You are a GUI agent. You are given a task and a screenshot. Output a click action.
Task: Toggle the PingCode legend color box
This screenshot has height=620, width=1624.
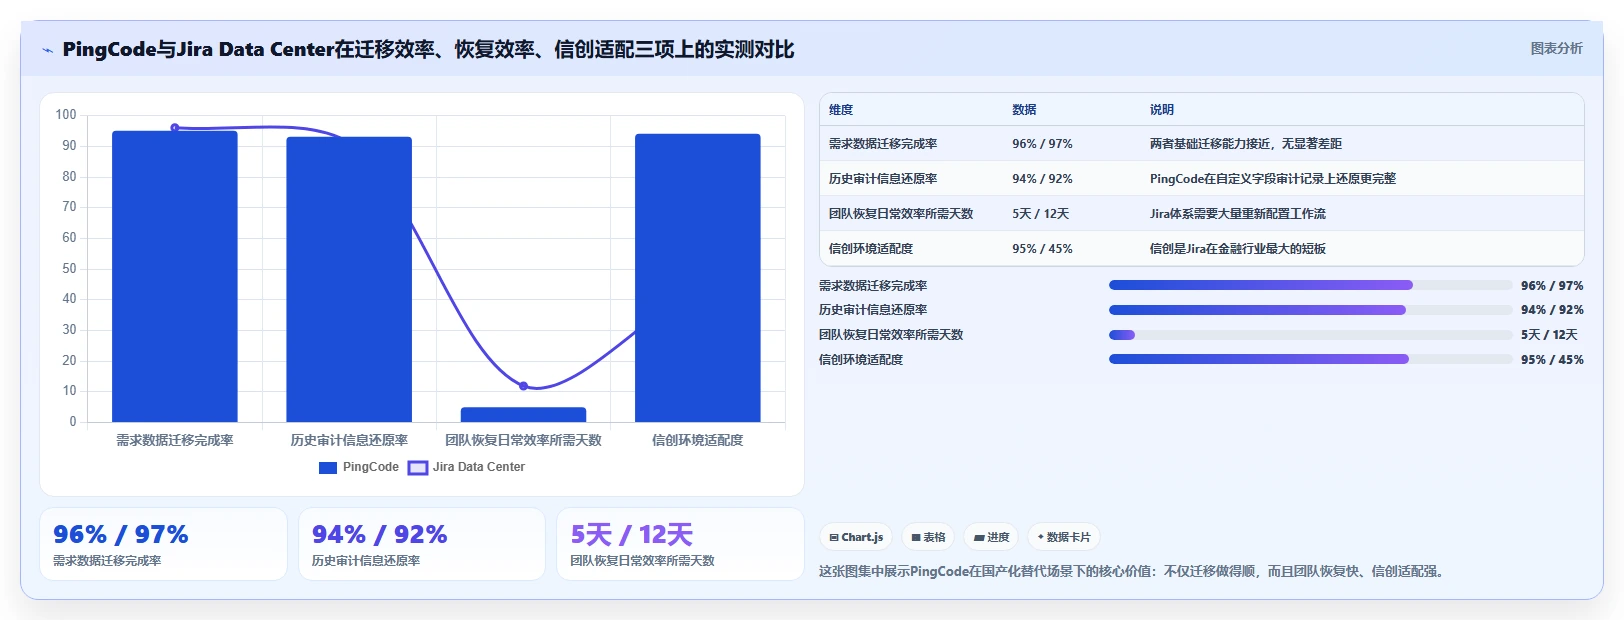click(328, 468)
